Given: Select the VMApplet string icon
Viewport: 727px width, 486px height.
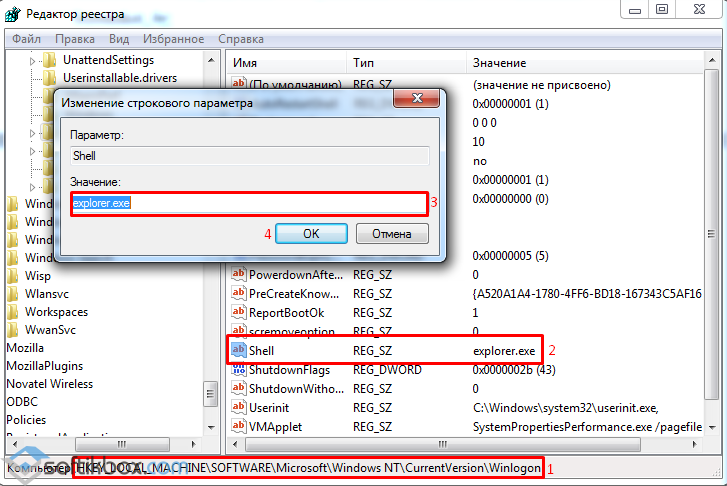Looking at the screenshot, I should pos(240,427).
